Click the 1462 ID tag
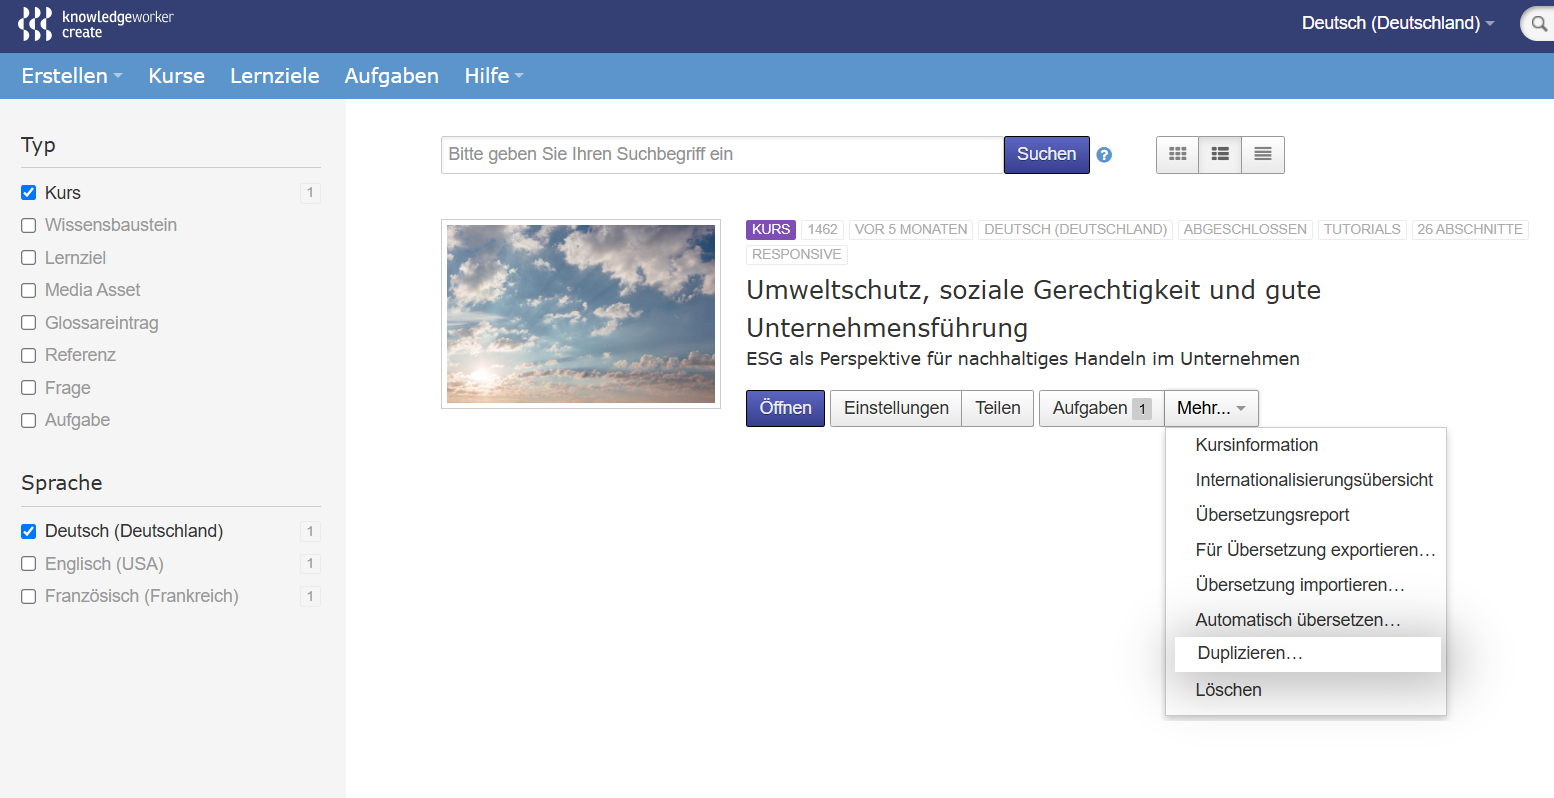1554x798 pixels. 822,229
